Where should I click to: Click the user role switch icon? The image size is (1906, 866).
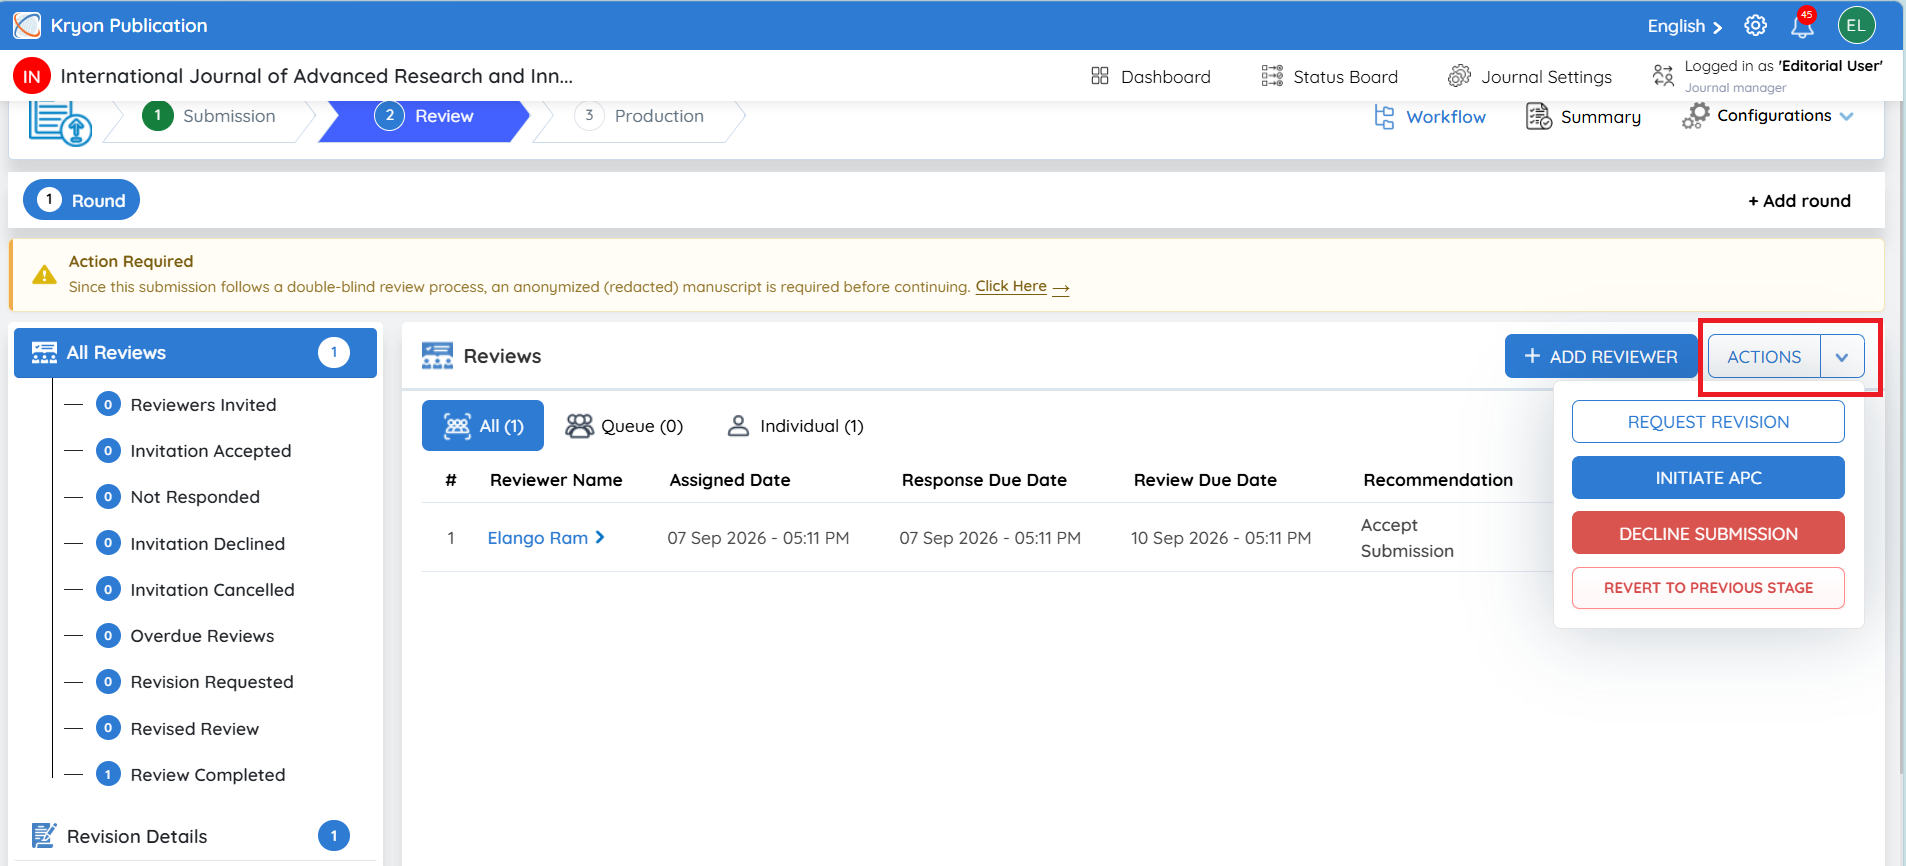coord(1663,76)
